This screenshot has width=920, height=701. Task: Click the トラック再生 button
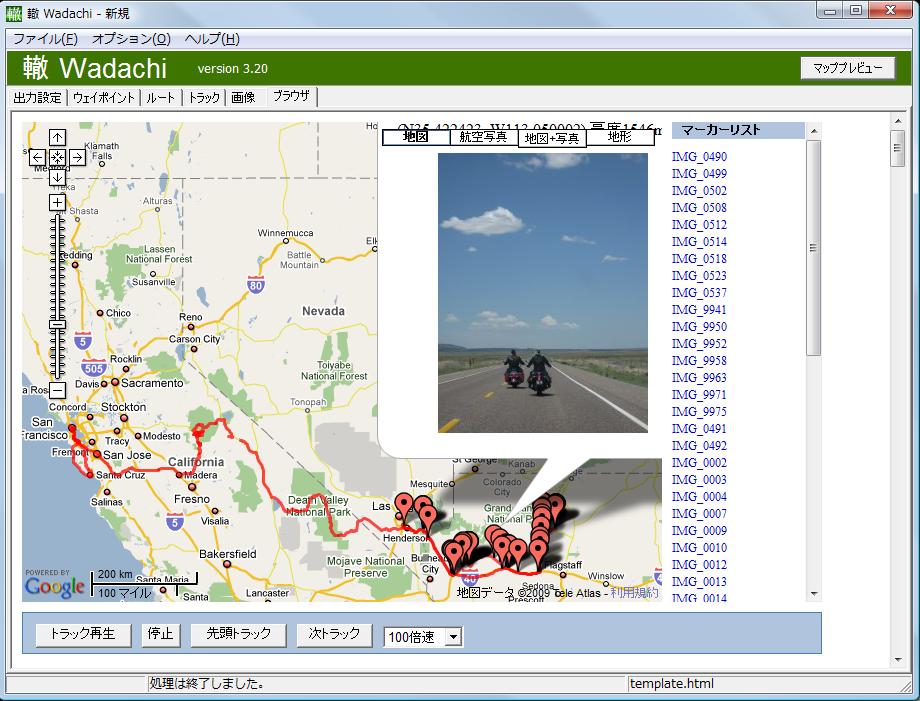pyautogui.click(x=83, y=634)
